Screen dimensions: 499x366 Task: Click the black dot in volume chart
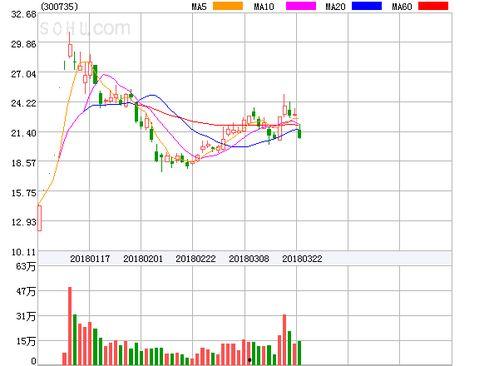tap(250, 360)
